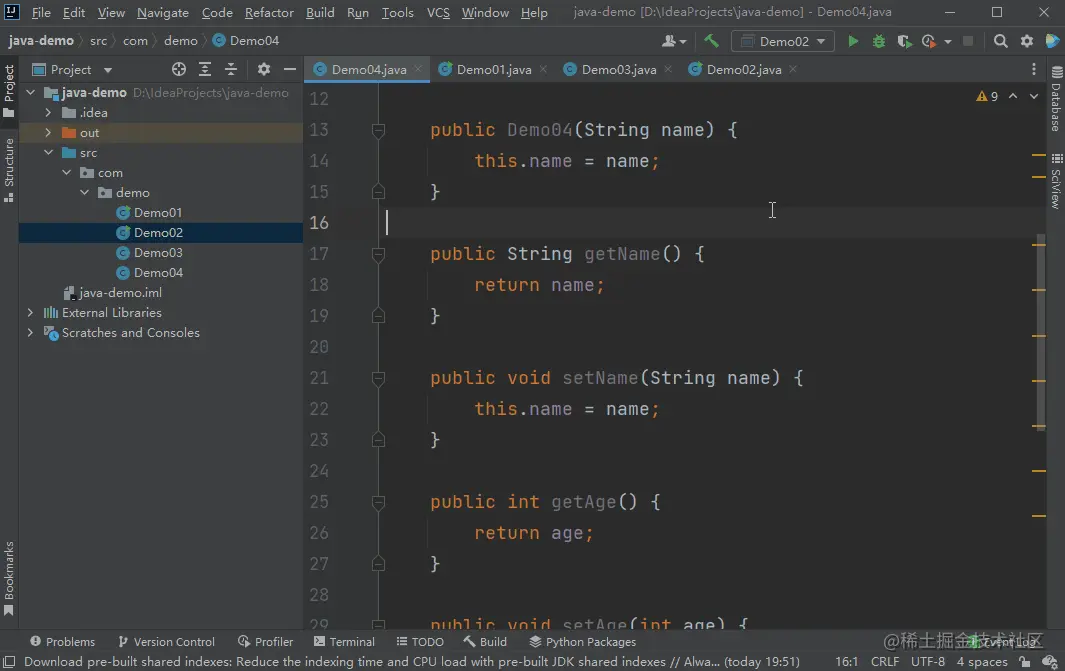Click the warnings indicator showing 9
Screen dimensions: 1065x671
coord(987,96)
